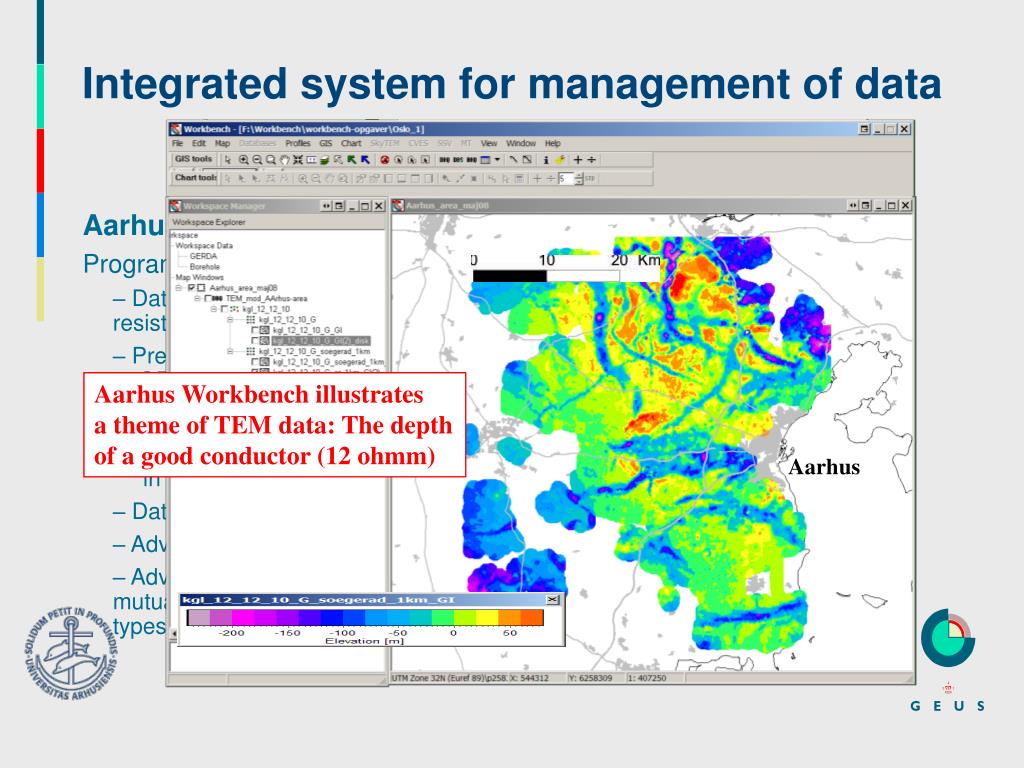Screen dimensions: 1024x768
Task: Click the yellow lightning icon in GIS tools
Action: (560, 160)
